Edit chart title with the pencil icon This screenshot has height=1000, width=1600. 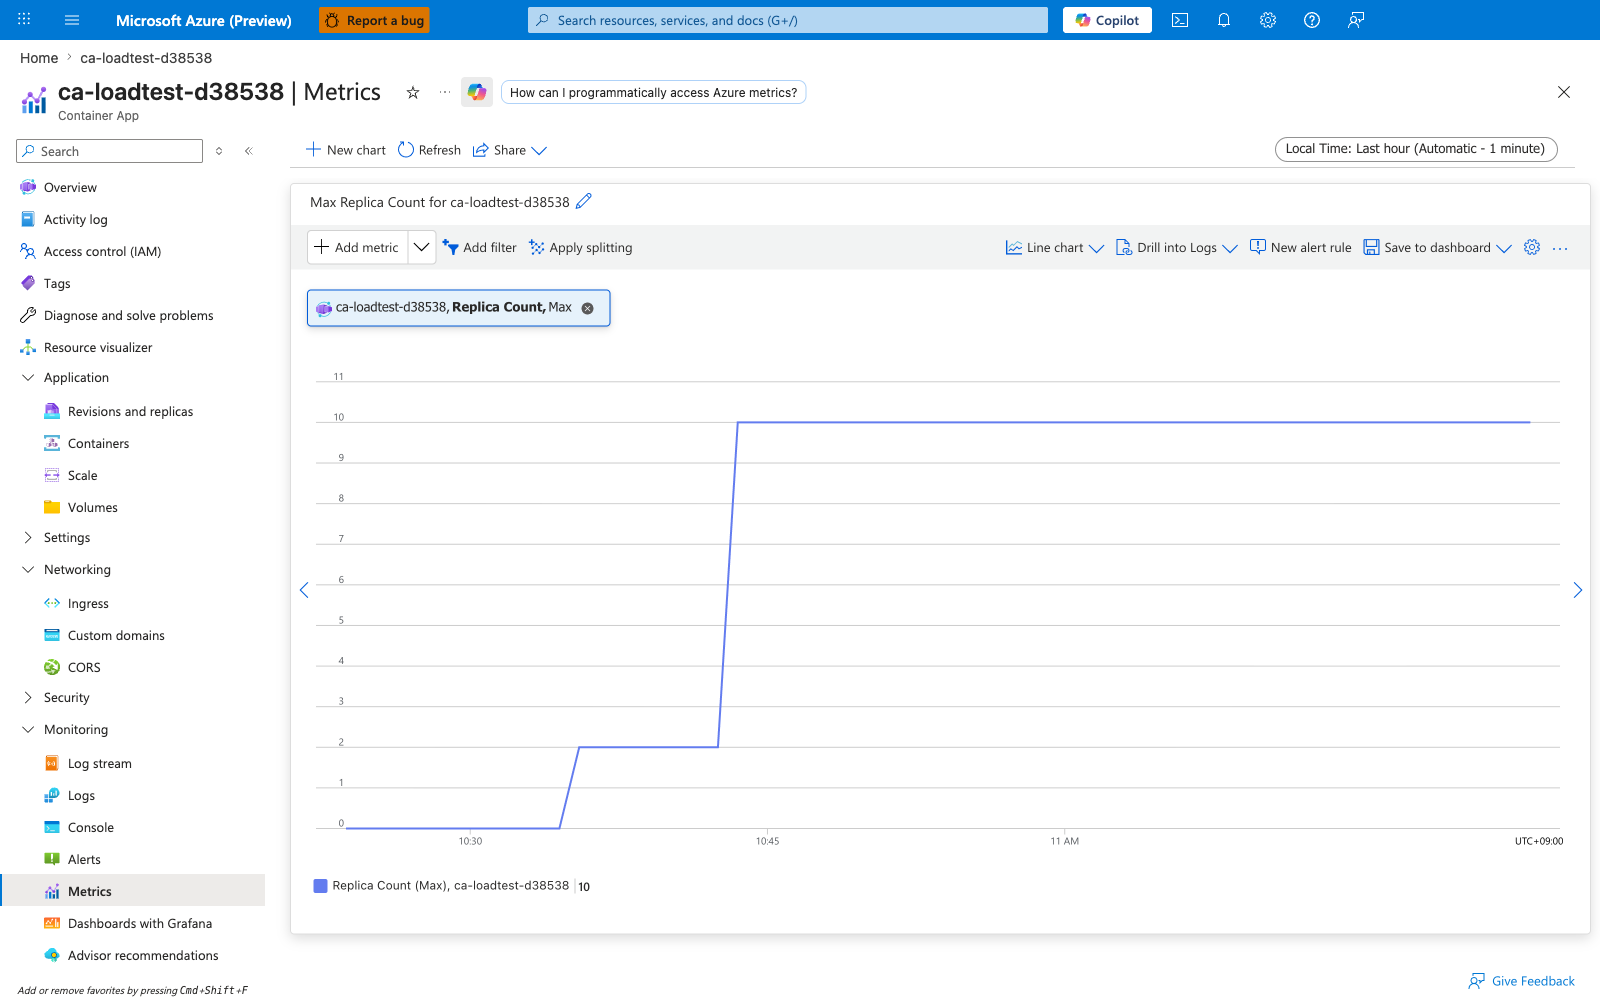pyautogui.click(x=584, y=201)
